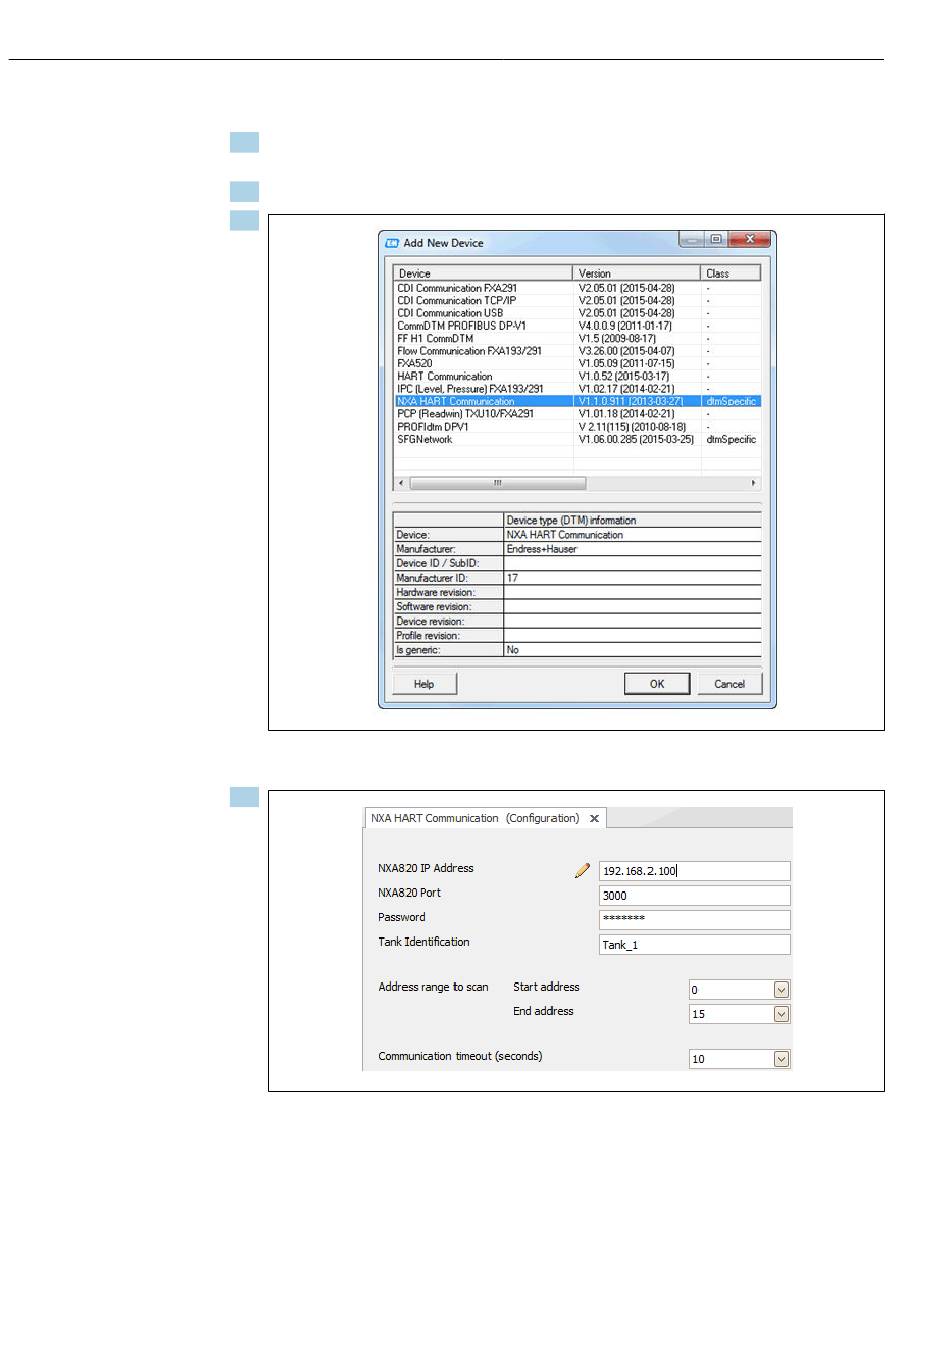Click OK in Add New Device dialog
Viewport: 950px width, 1369px height.
pos(657,684)
